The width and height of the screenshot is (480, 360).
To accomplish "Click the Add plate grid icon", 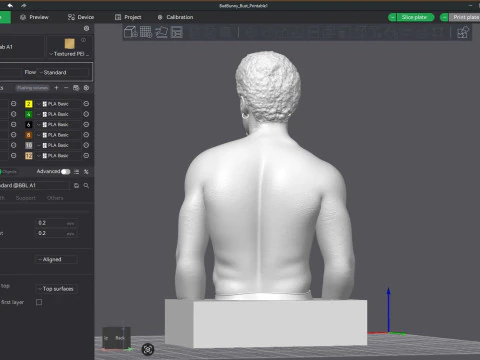I will [x=146, y=32].
